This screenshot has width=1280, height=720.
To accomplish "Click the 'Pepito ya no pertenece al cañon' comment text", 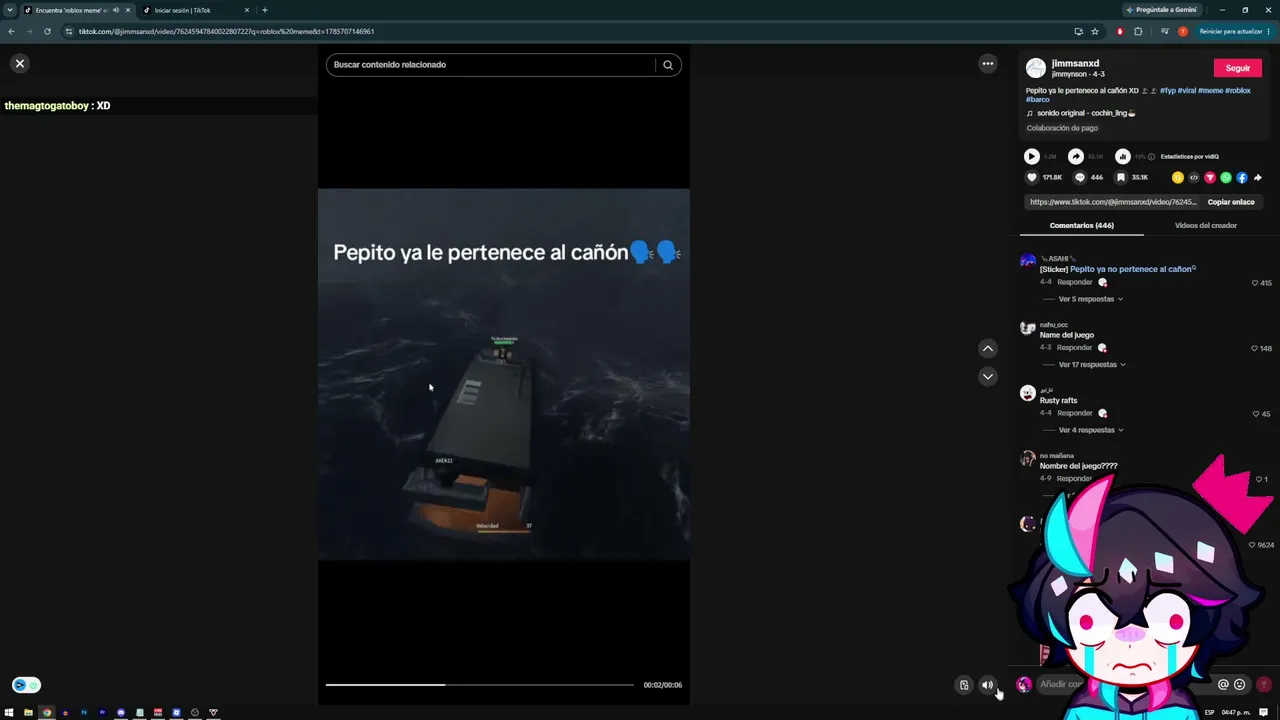I will [x=1131, y=269].
